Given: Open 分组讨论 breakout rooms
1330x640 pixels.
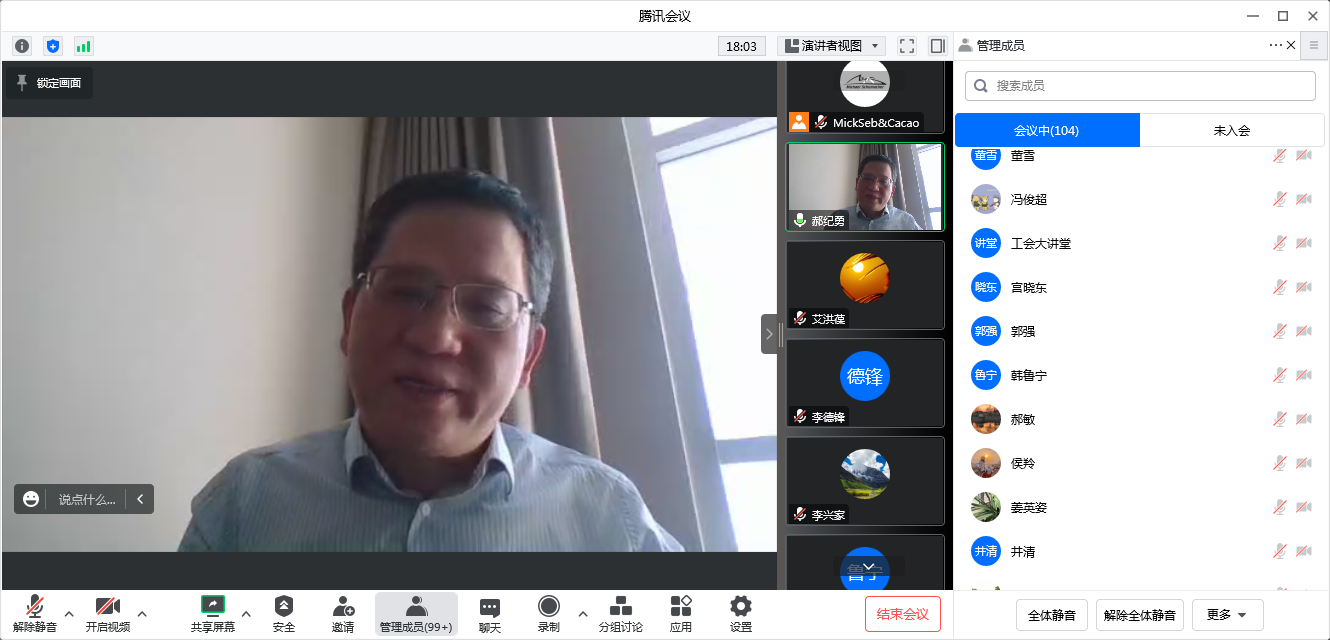Looking at the screenshot, I should point(620,613).
